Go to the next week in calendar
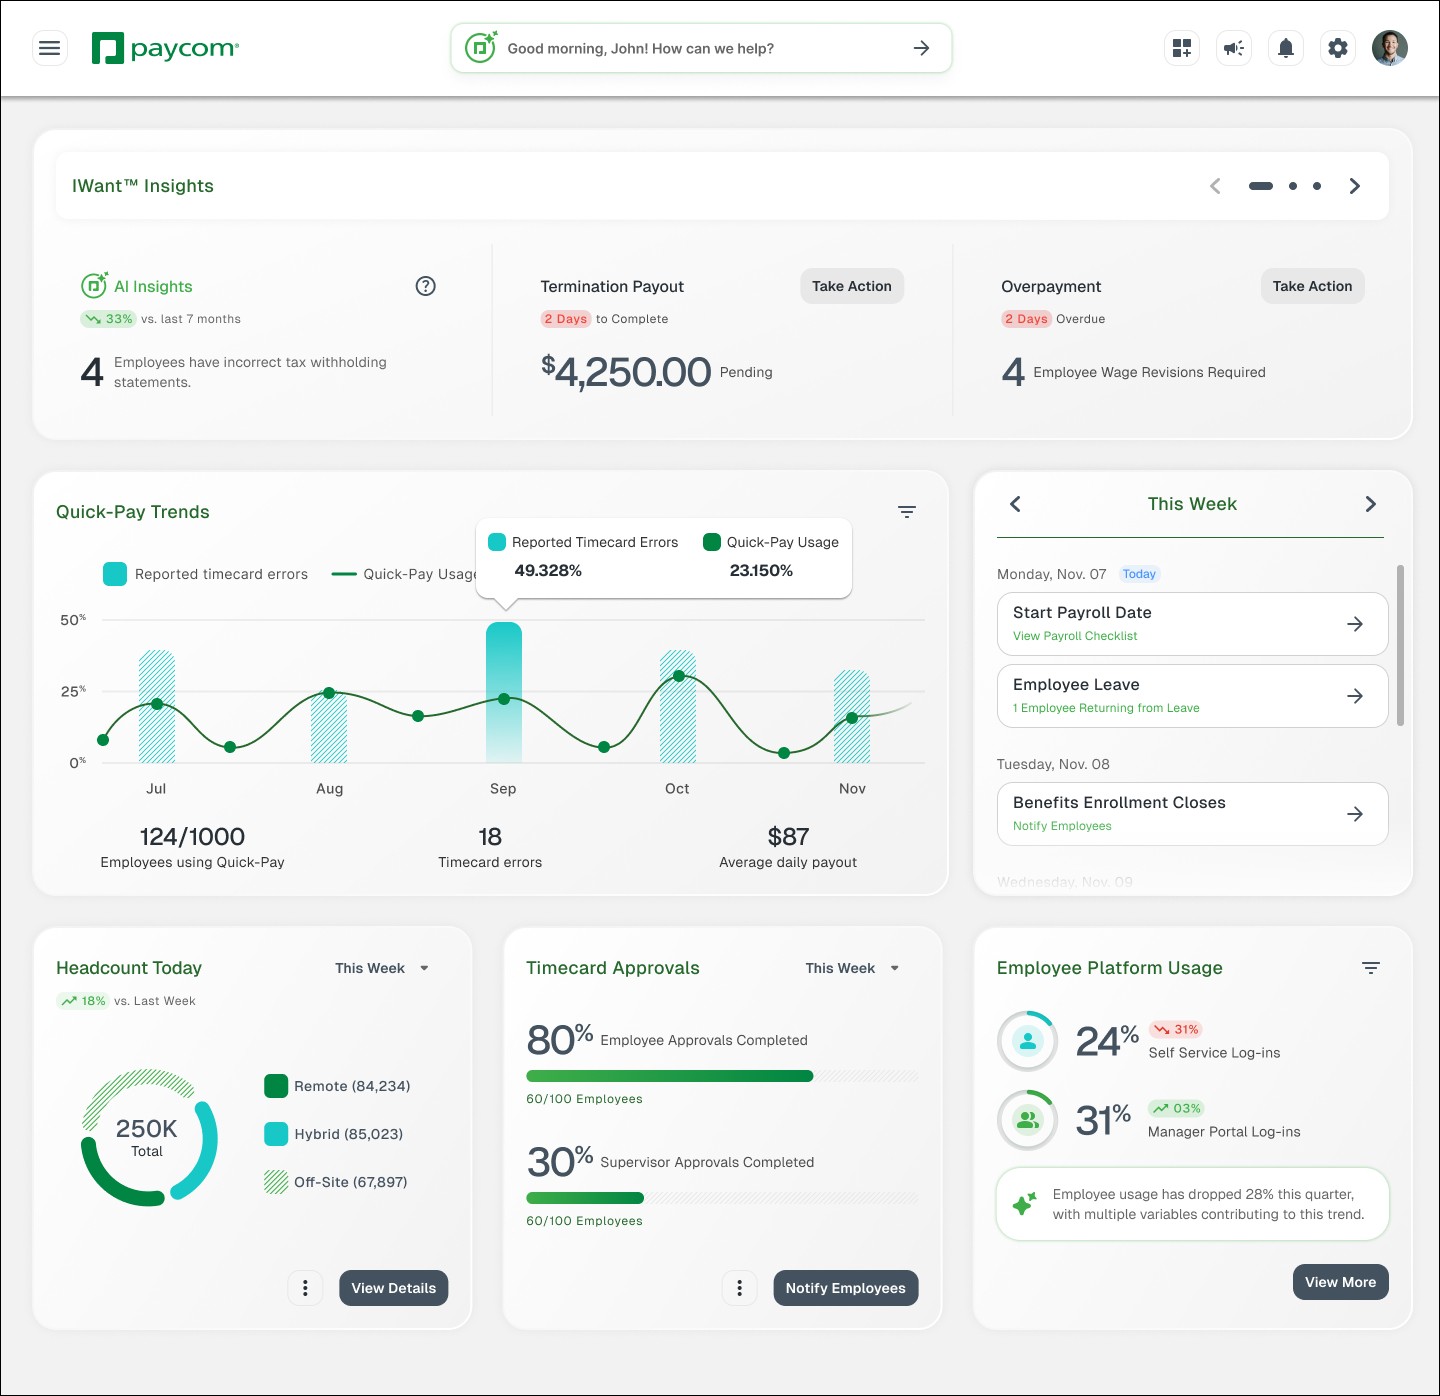1440x1396 pixels. (x=1371, y=504)
